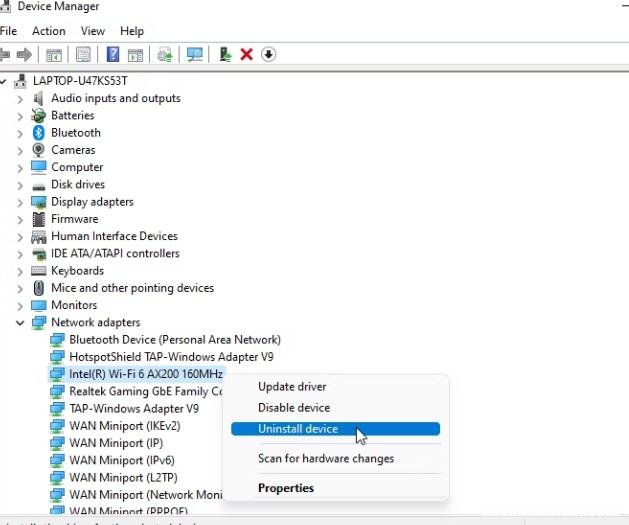Expand the Display adapters node chevron
The image size is (629, 525).
click(20, 203)
